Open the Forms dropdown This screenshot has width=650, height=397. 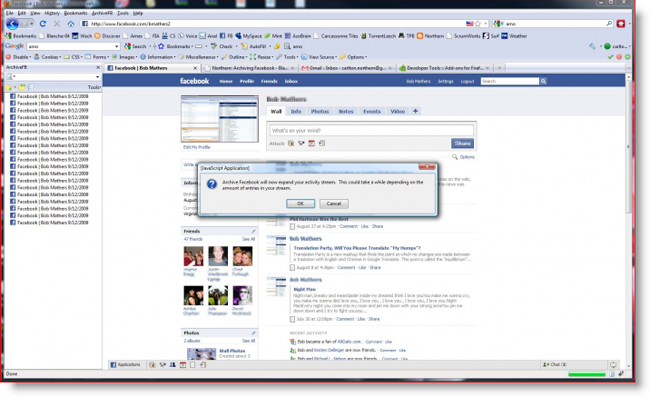pyautogui.click(x=97, y=57)
